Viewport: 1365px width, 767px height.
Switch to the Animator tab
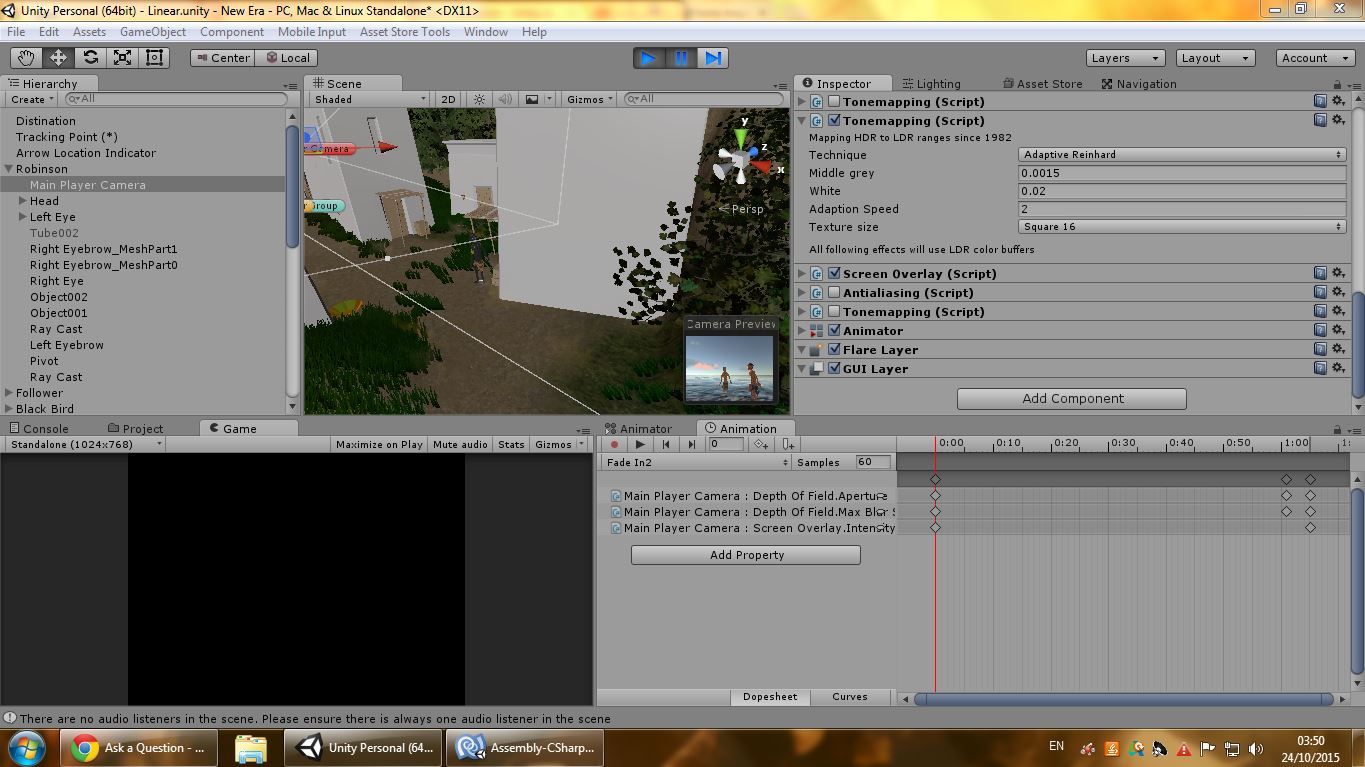[638, 429]
